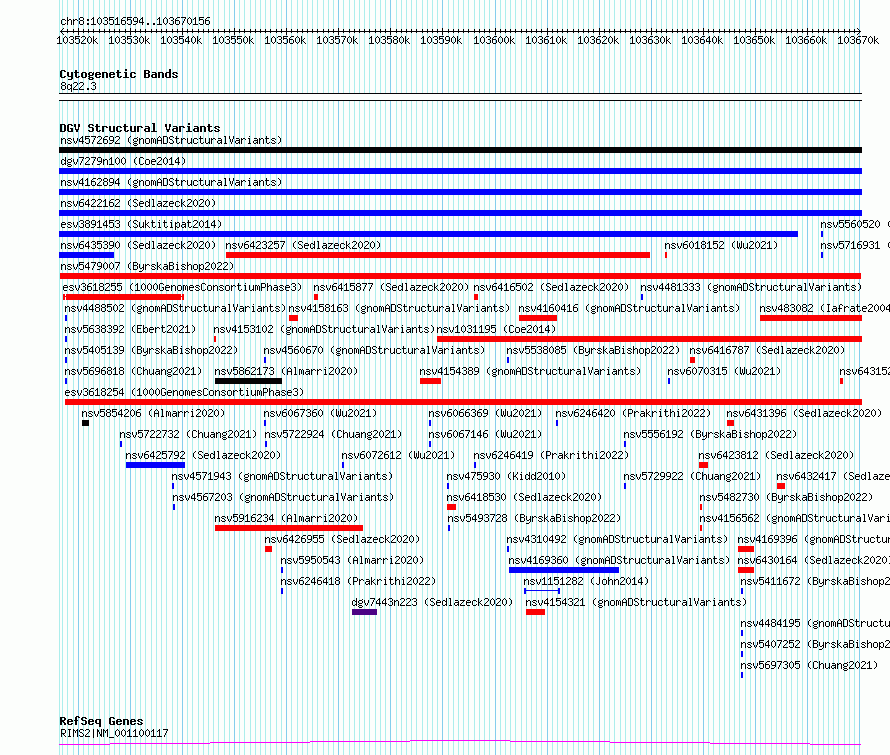
Task: Select nsv6416502 (Sedlazeck2020) label
Action: 551,287
